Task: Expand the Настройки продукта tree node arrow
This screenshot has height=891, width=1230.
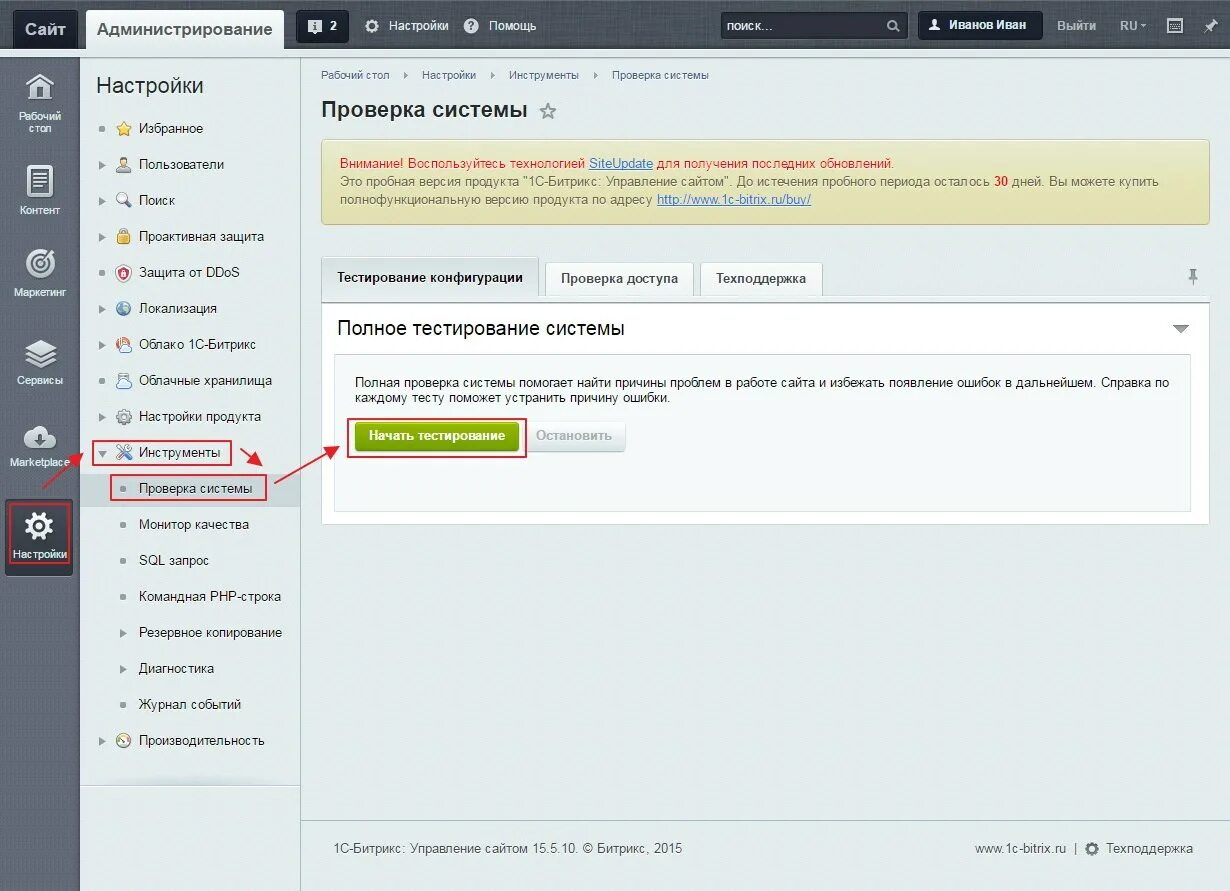Action: pyautogui.click(x=102, y=417)
